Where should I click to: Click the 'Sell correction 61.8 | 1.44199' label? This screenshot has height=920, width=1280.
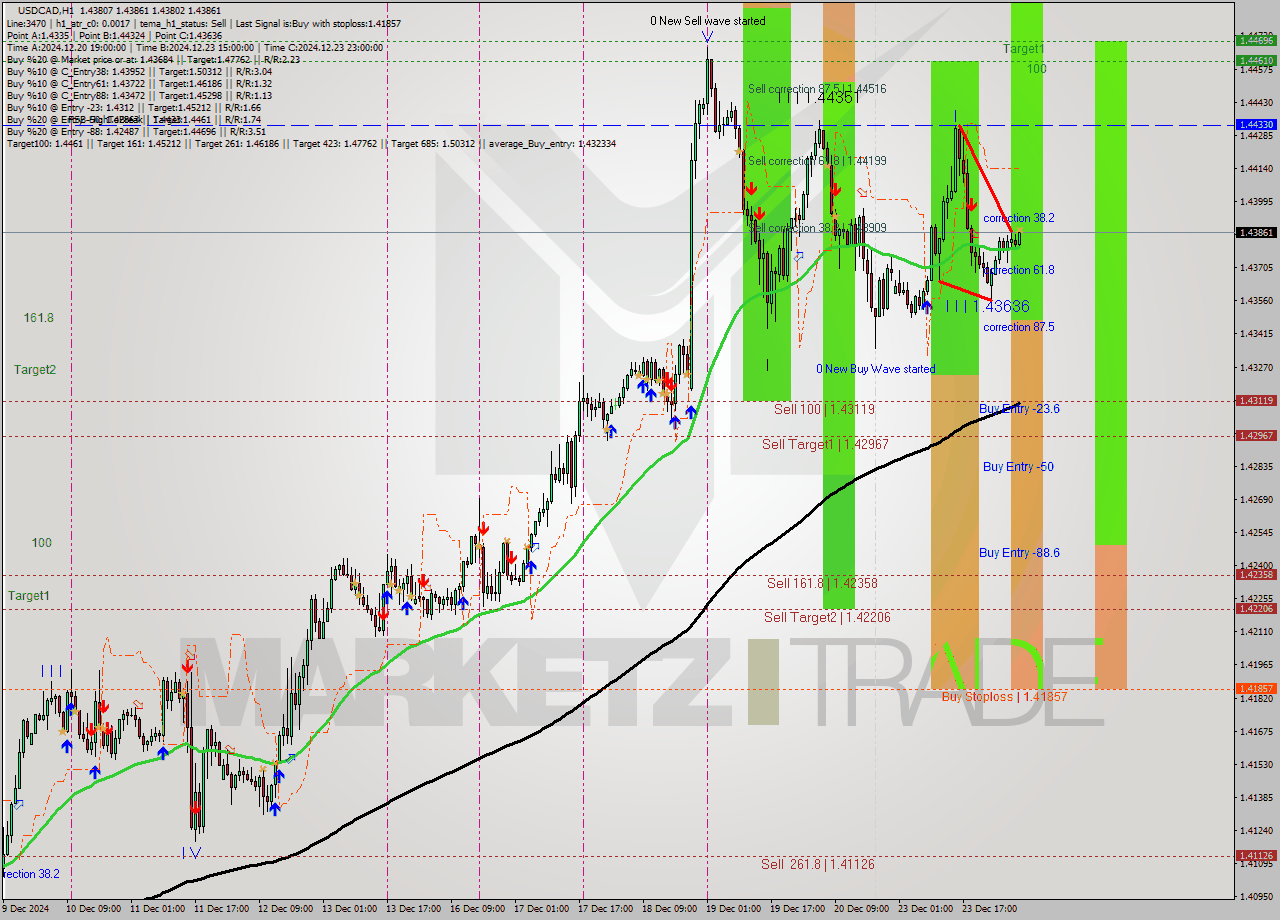pos(817,161)
